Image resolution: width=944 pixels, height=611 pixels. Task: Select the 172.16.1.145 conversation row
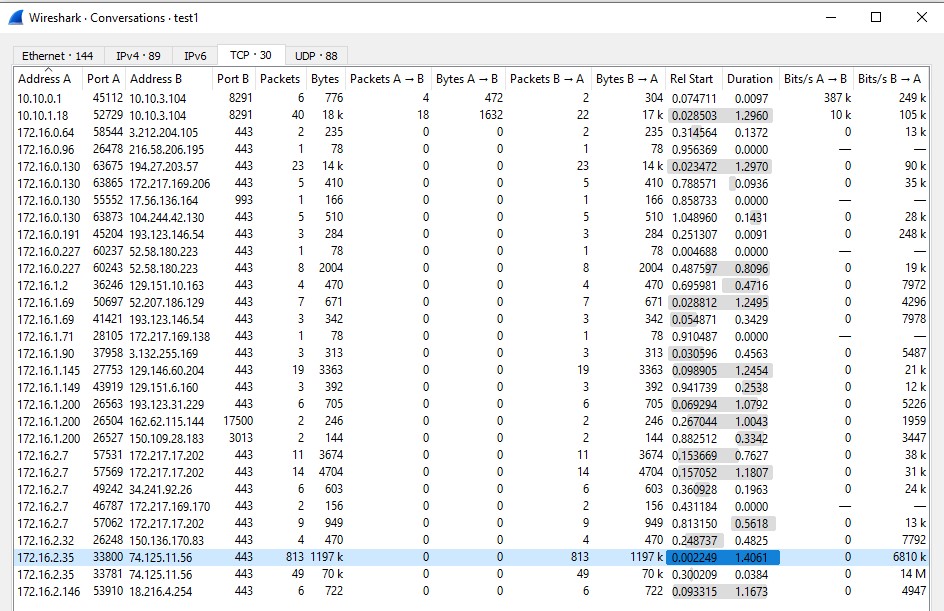tap(471, 370)
